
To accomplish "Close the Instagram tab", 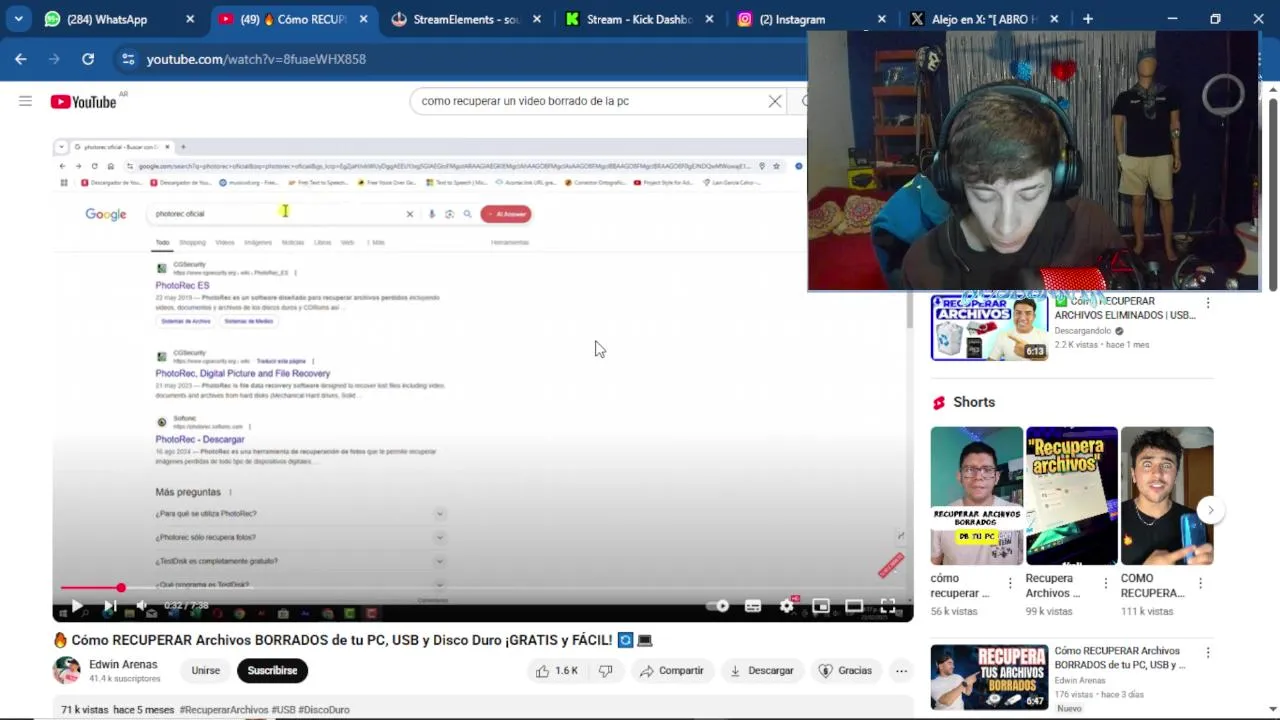I will (882, 19).
